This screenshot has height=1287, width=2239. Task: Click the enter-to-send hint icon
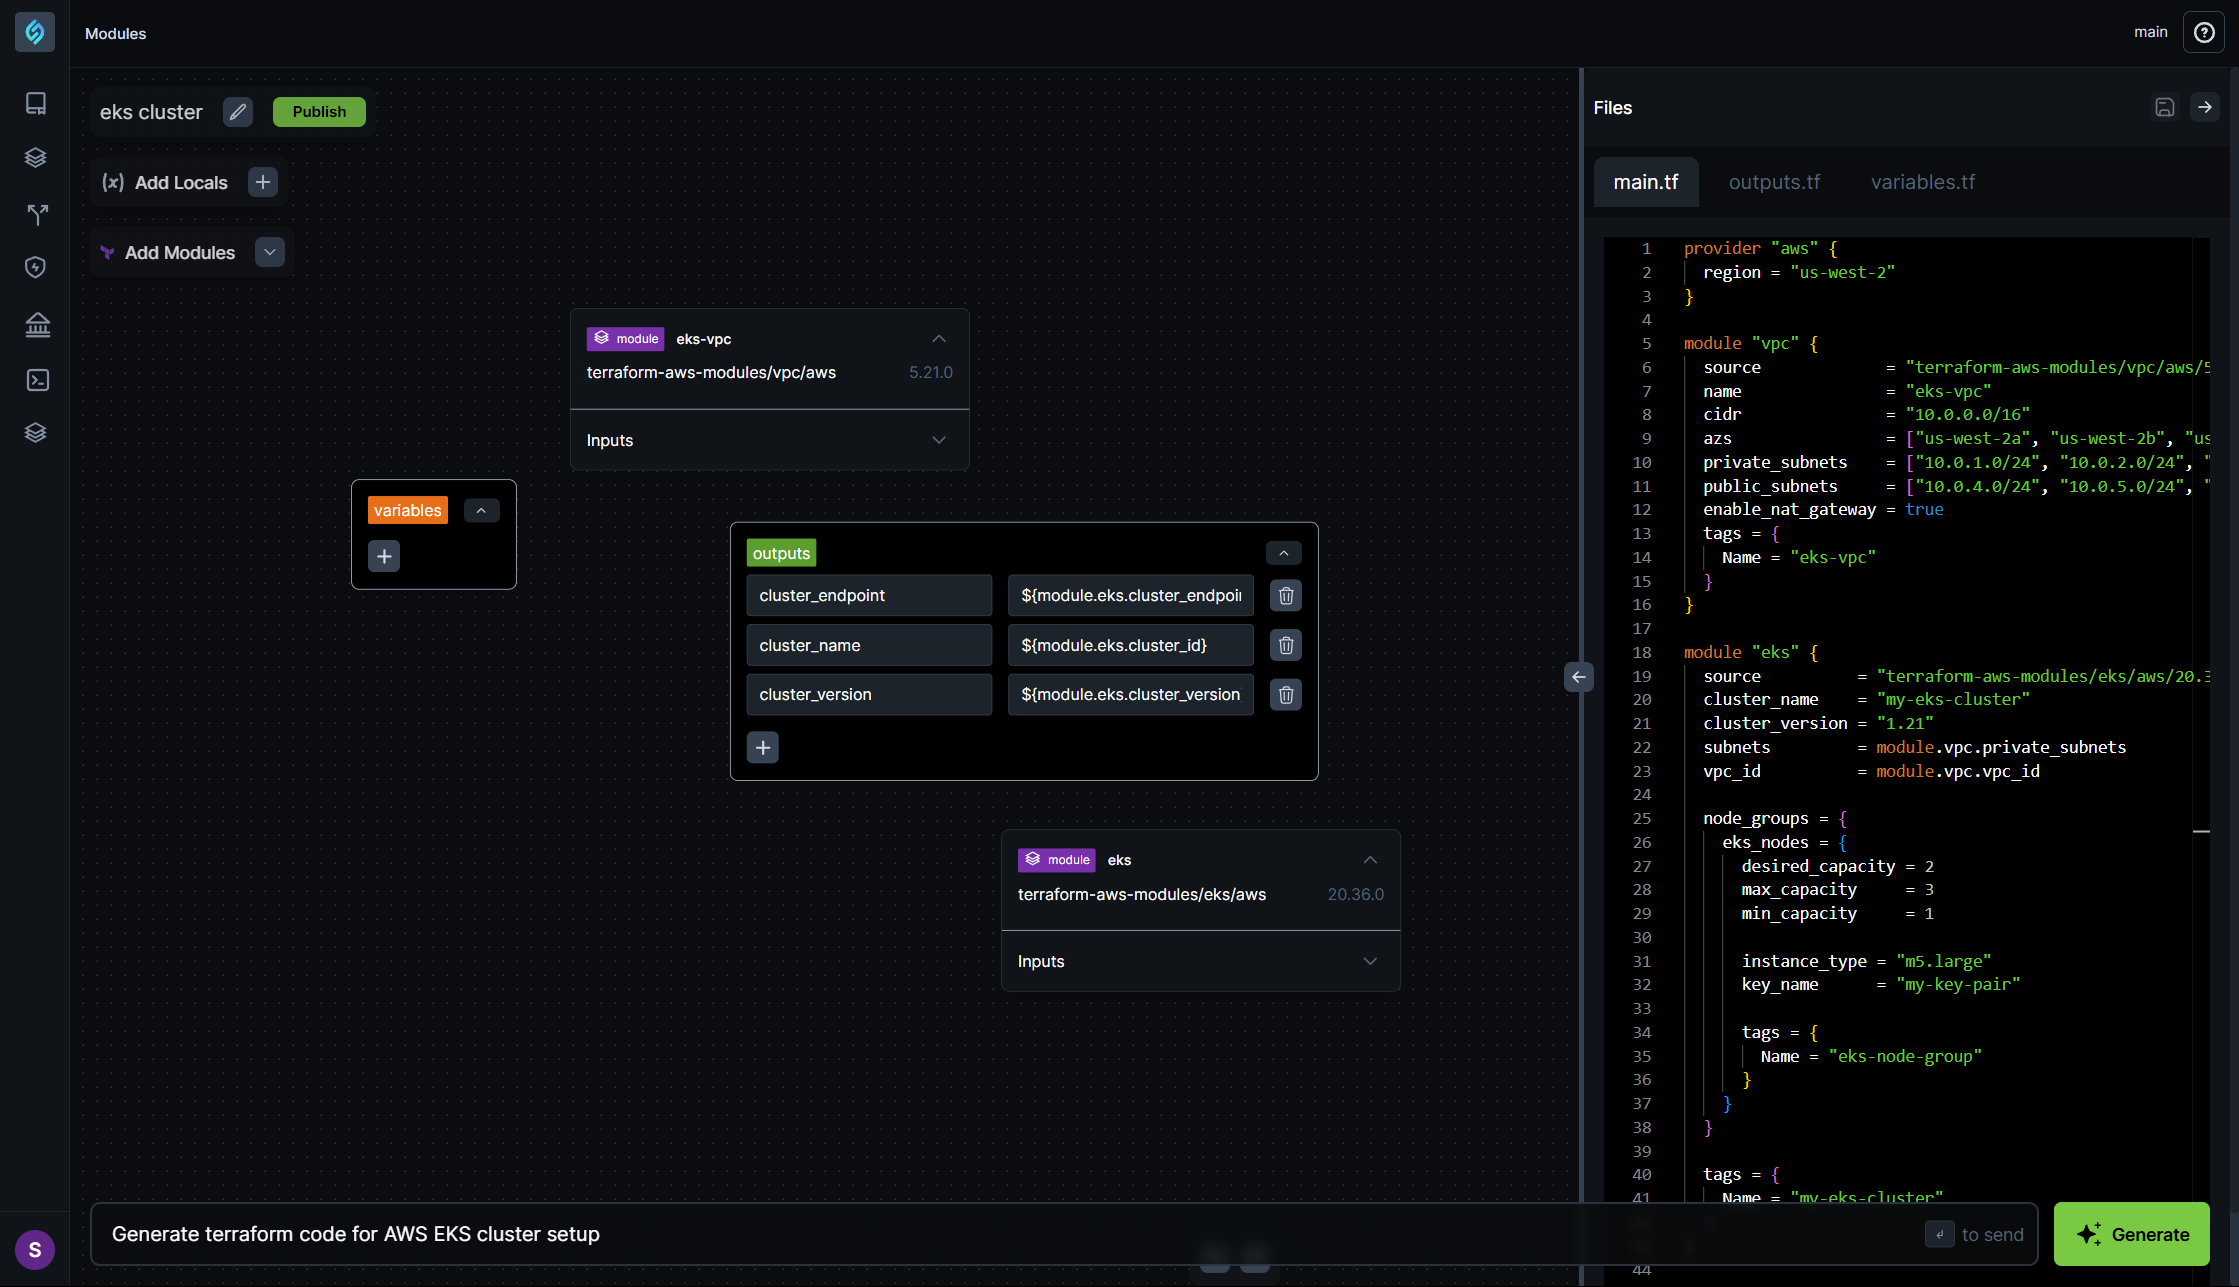click(x=1940, y=1234)
